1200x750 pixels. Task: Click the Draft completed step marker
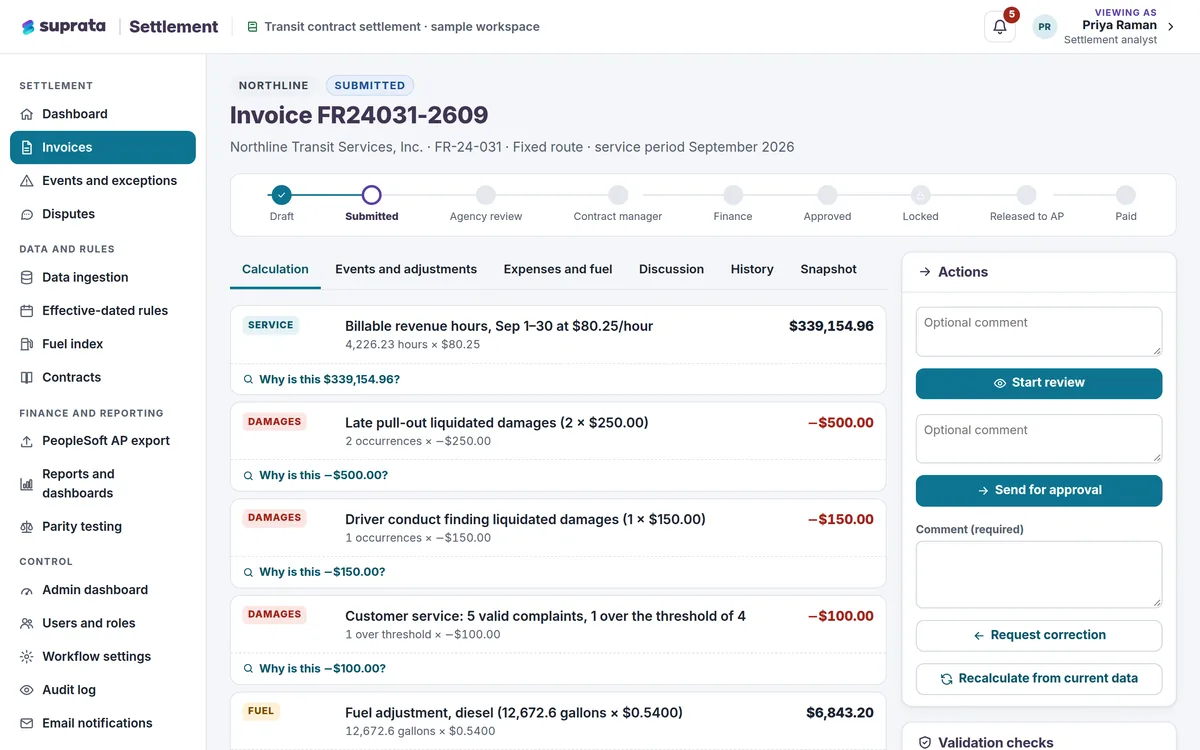(x=282, y=195)
